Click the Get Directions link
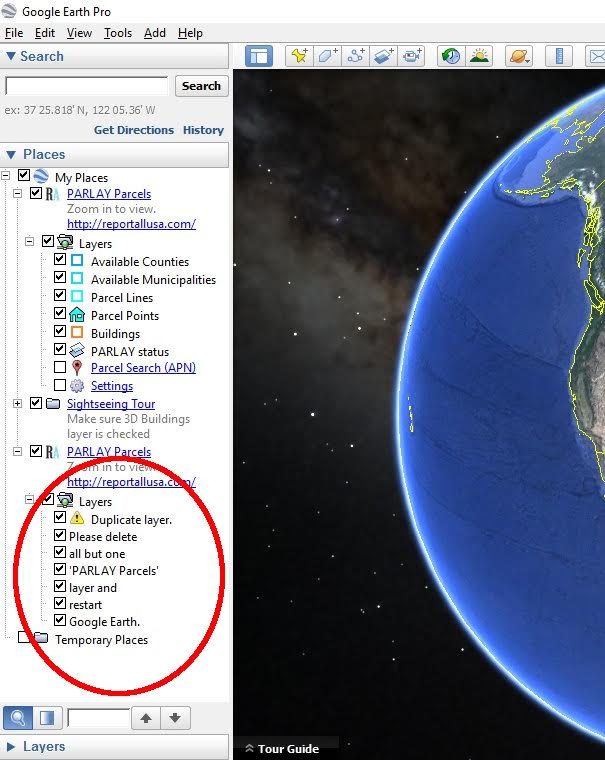This screenshot has width=605, height=760. pyautogui.click(x=133, y=130)
